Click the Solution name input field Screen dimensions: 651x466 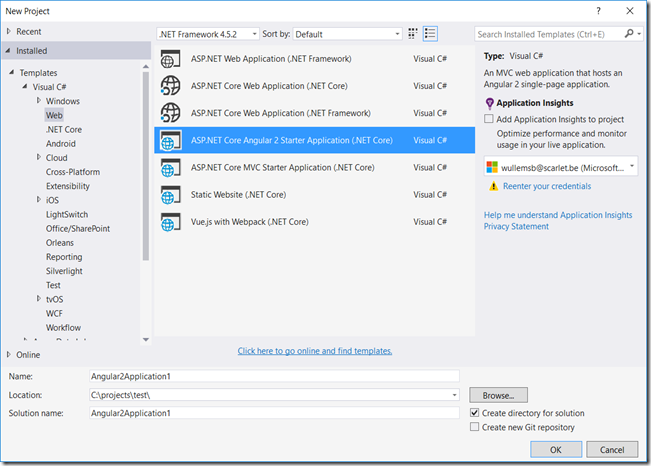pos(274,413)
